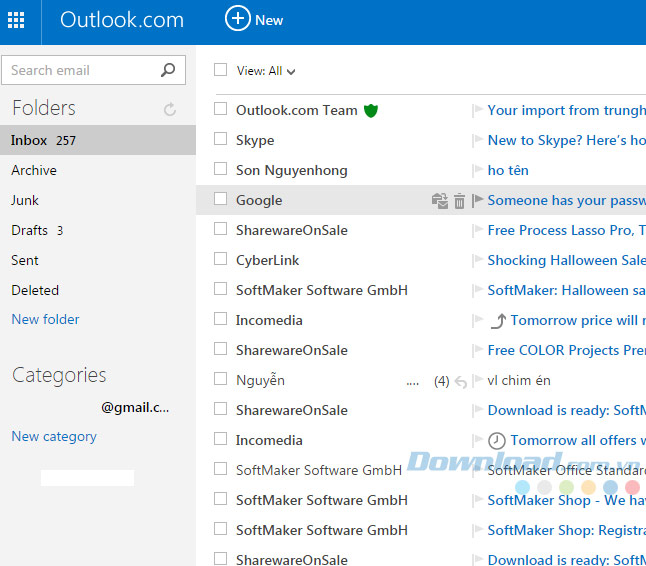Click the Search email input field
This screenshot has width=646, height=566.
pyautogui.click(x=80, y=70)
